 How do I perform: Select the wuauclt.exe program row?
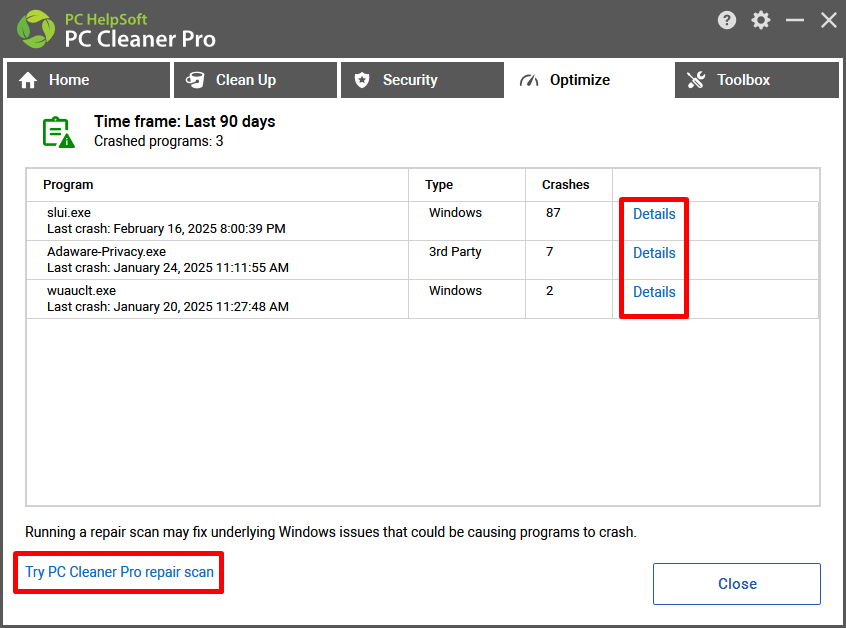(422, 299)
